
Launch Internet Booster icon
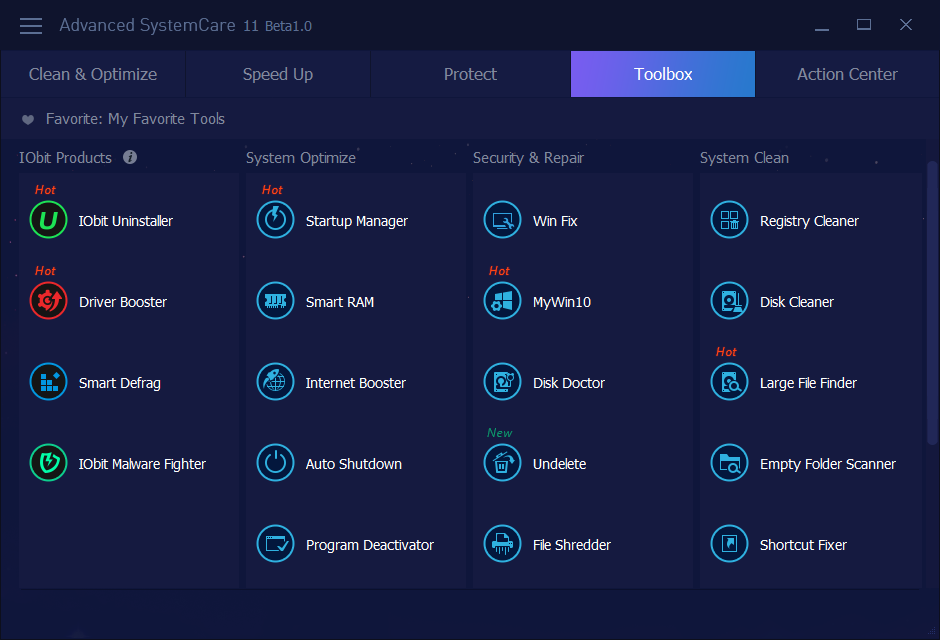(275, 383)
